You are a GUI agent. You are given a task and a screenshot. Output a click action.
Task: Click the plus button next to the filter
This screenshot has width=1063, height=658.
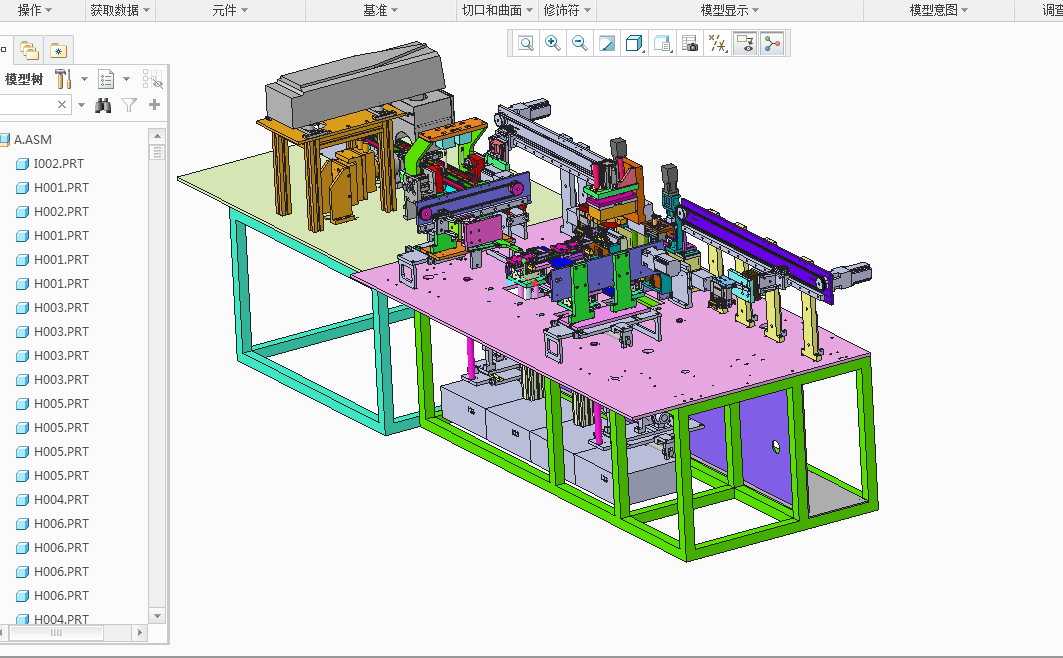coord(154,104)
